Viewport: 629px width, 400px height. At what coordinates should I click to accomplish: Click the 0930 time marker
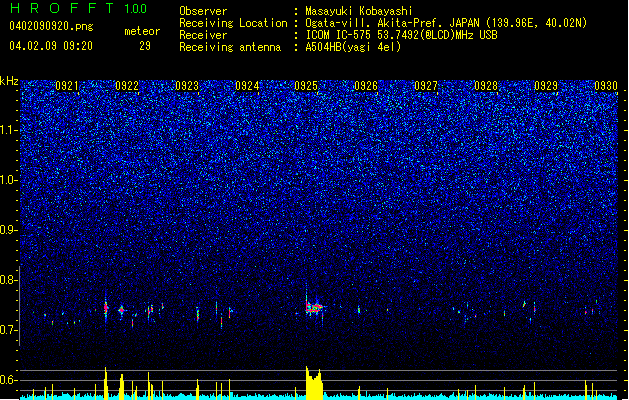606,86
